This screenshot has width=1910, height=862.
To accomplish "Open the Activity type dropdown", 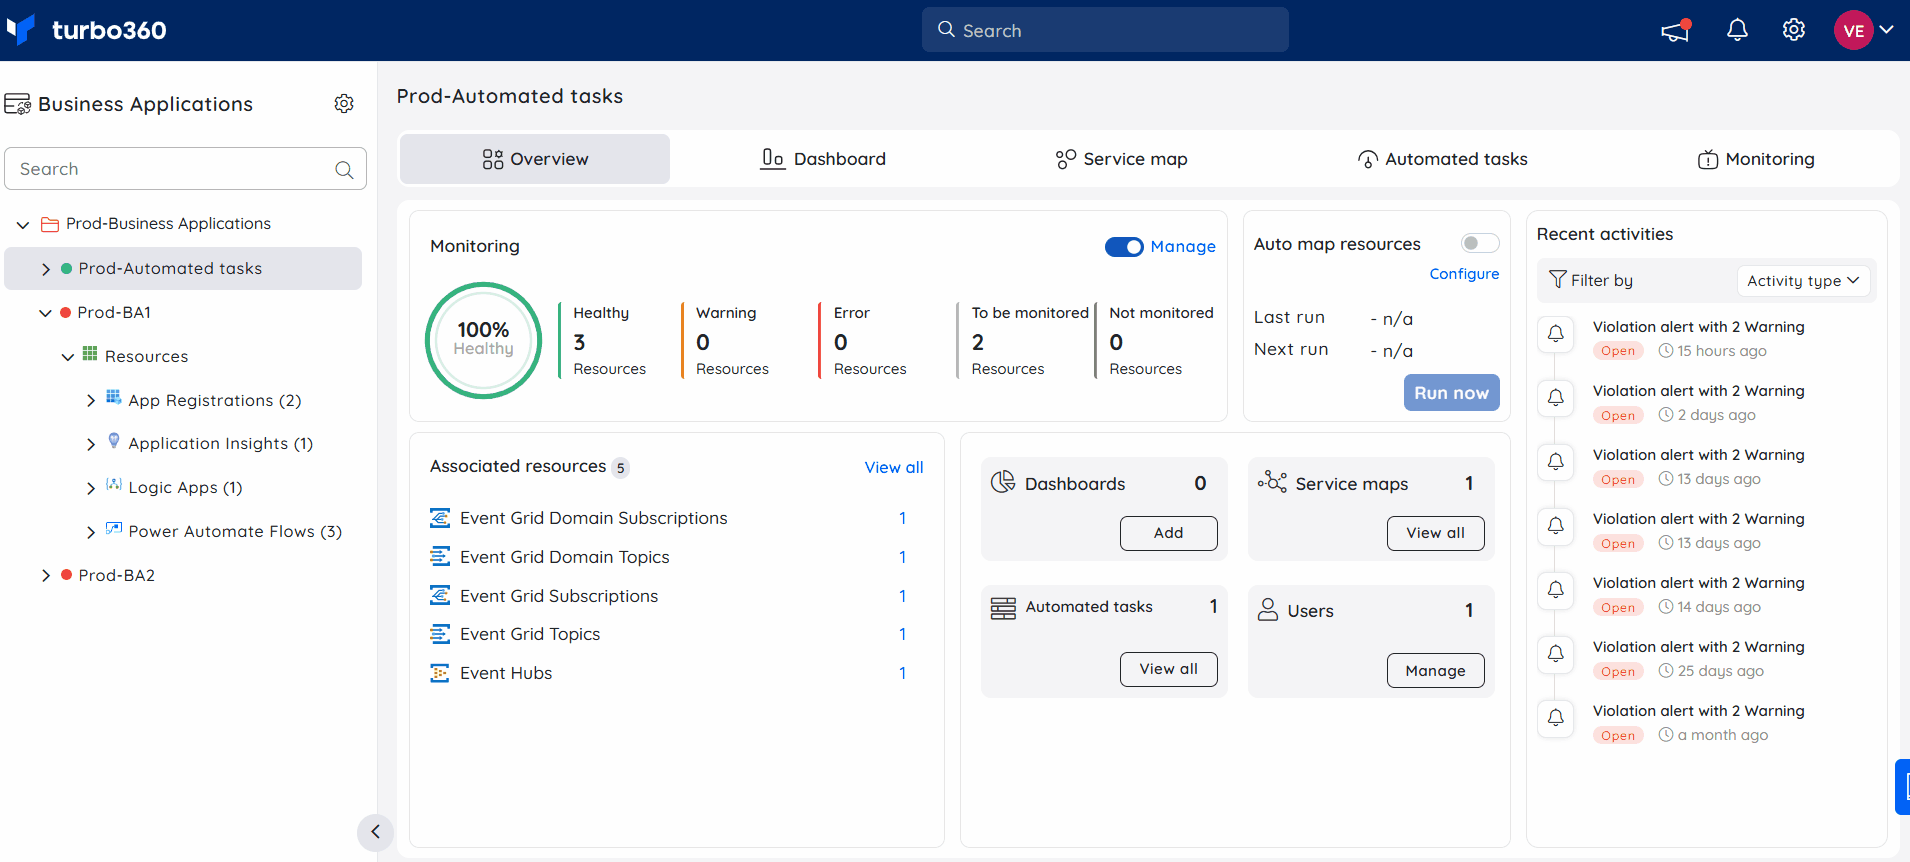I will (x=1803, y=281).
